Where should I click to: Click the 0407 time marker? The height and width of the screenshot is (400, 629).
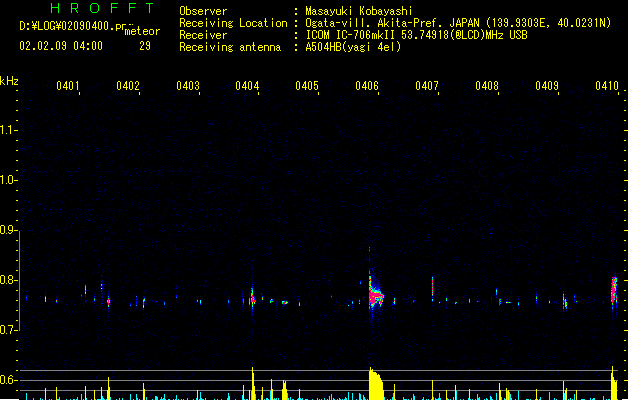pos(427,86)
